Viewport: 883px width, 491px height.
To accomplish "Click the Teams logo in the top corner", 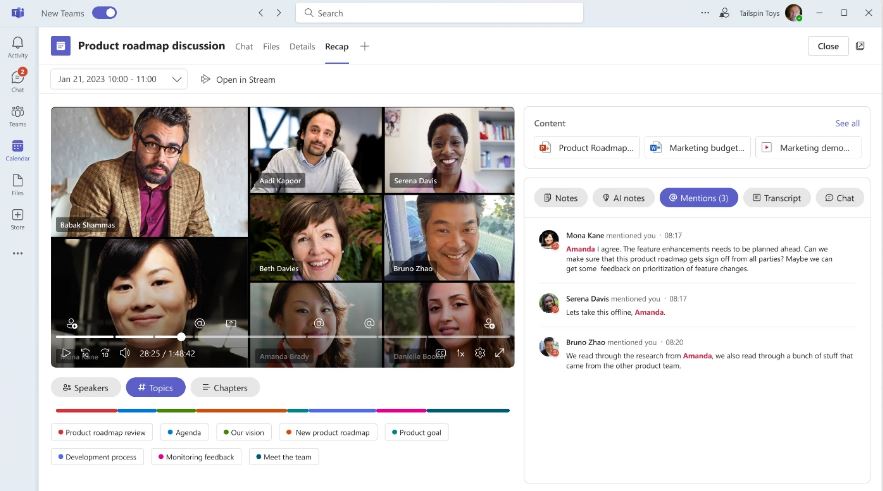I will point(17,12).
